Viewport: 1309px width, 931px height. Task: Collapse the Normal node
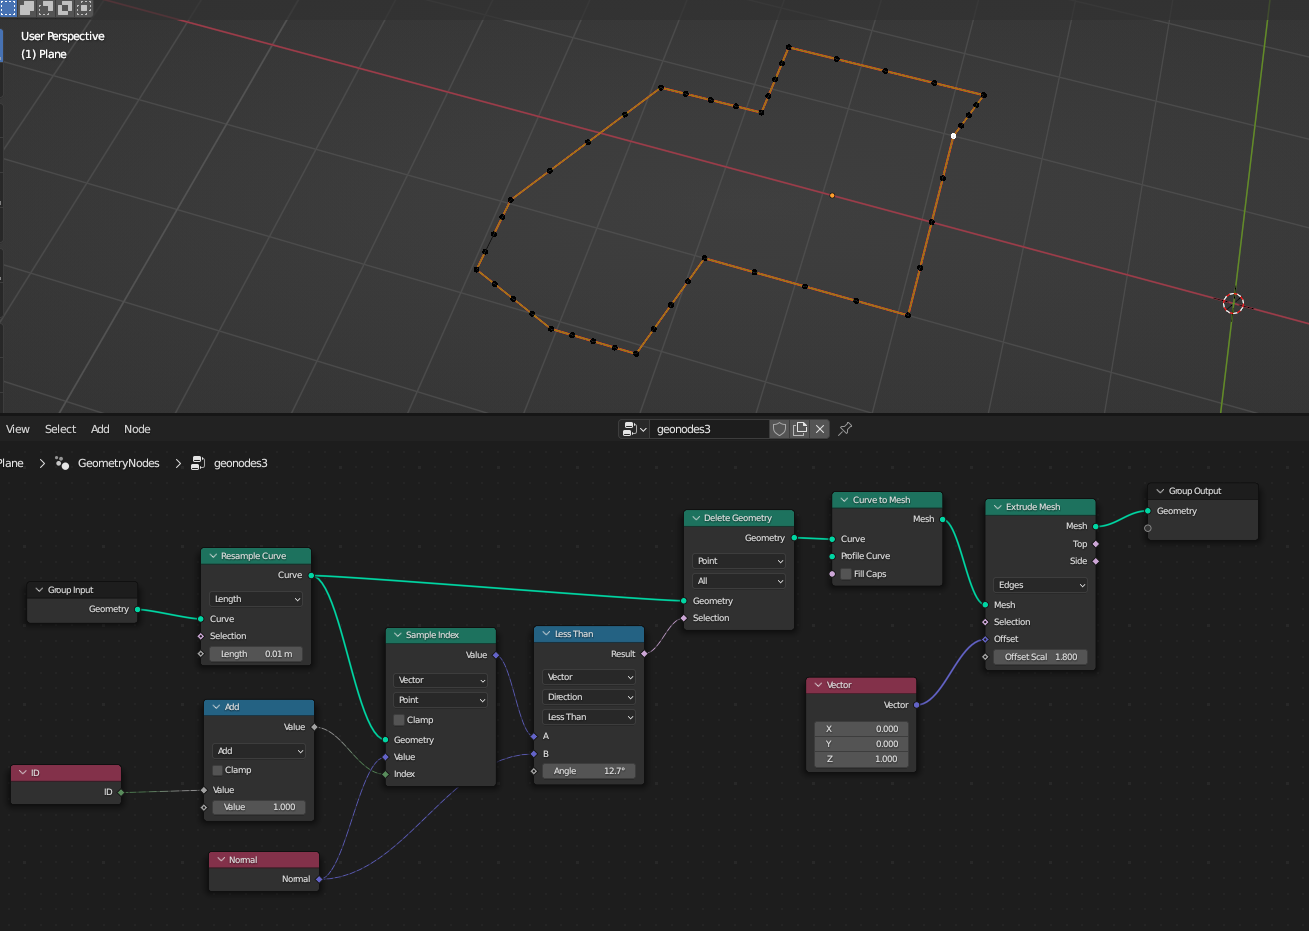pyautogui.click(x=221, y=860)
